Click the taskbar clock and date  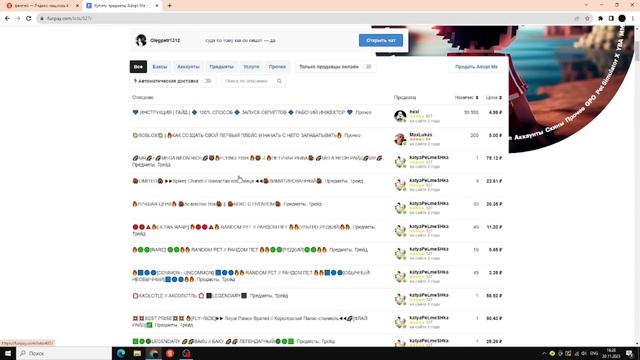611,353
